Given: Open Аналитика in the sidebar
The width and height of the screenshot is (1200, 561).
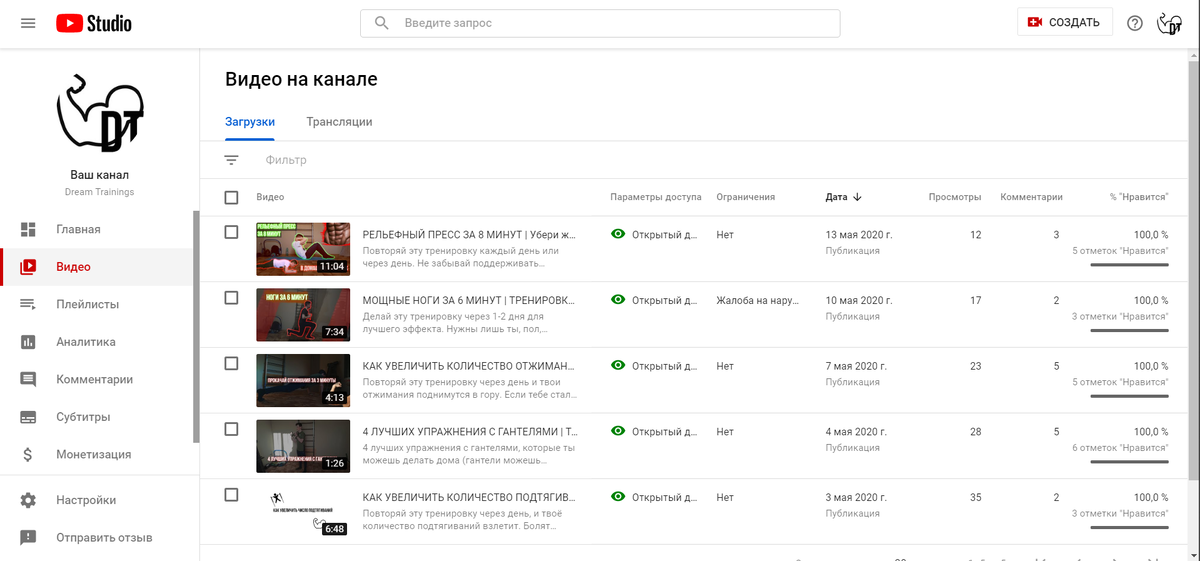Looking at the screenshot, I should click(x=97, y=342).
